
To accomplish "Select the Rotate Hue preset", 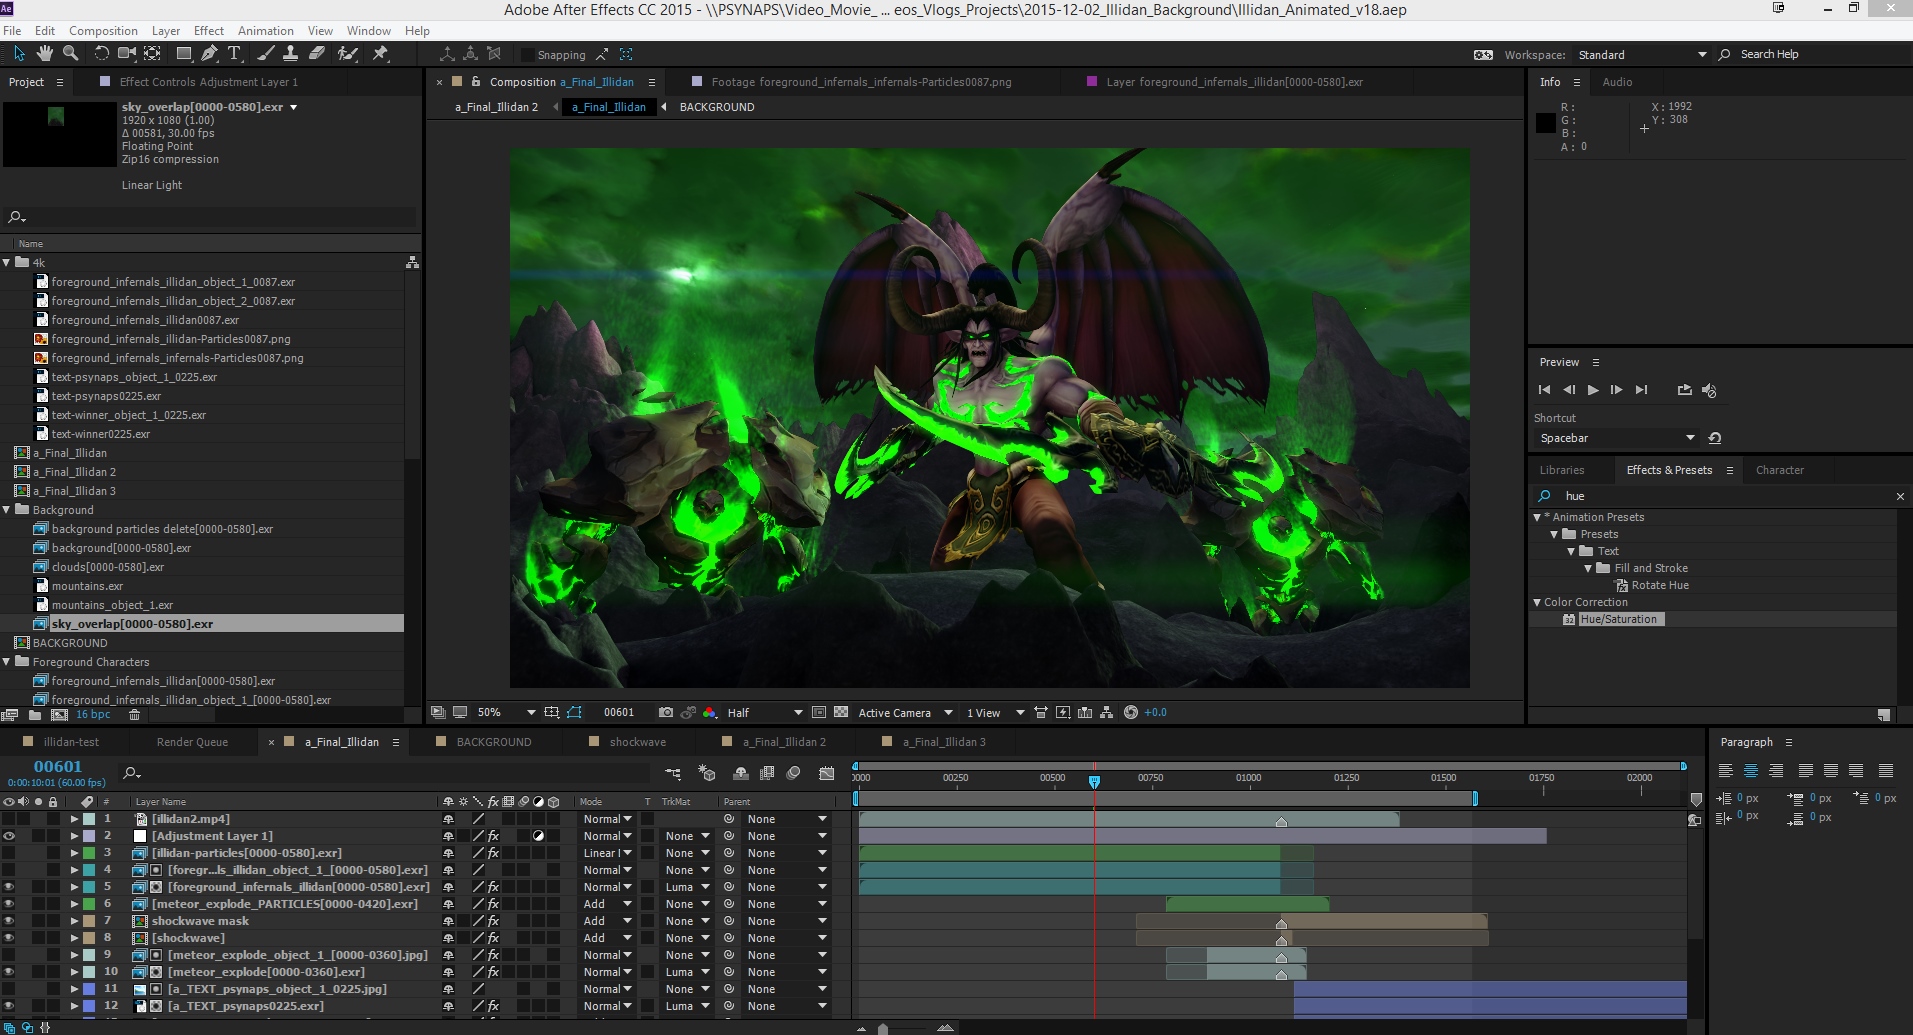I will [1660, 585].
